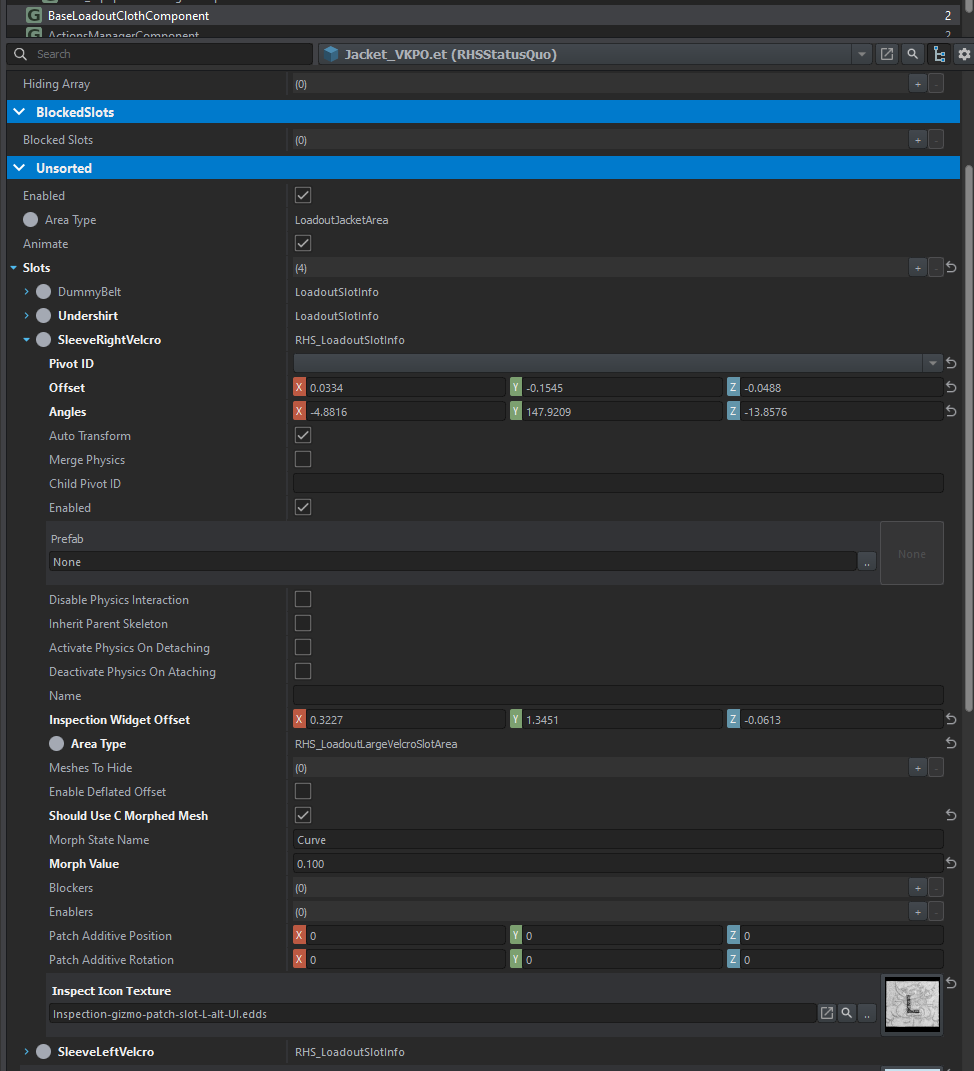Disable the Auto Transform checkbox
The width and height of the screenshot is (974, 1071).
pyautogui.click(x=303, y=436)
